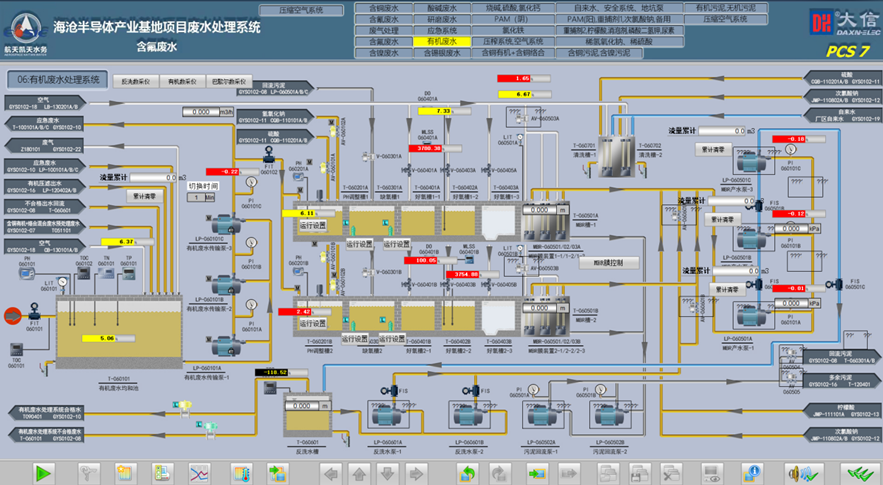Click the up arrow navigation icon
The image size is (883, 485).
coord(359,473)
